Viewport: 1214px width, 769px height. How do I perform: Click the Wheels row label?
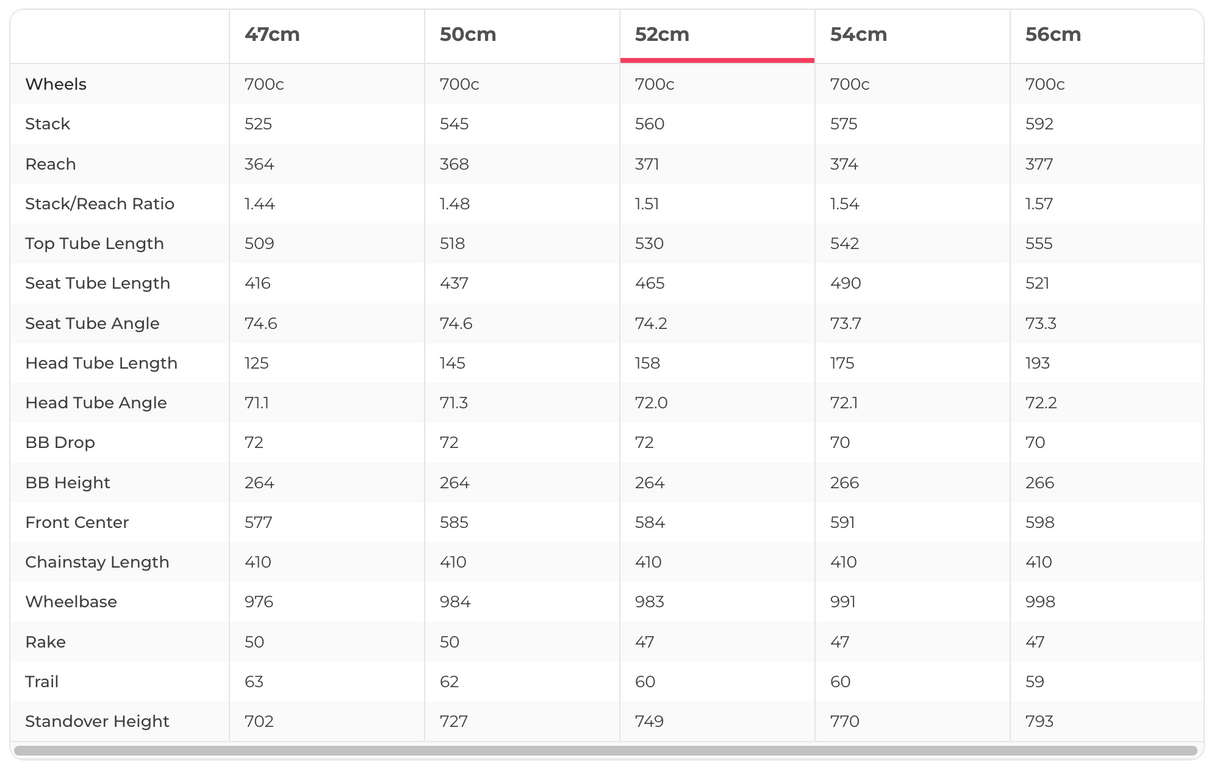click(x=56, y=84)
